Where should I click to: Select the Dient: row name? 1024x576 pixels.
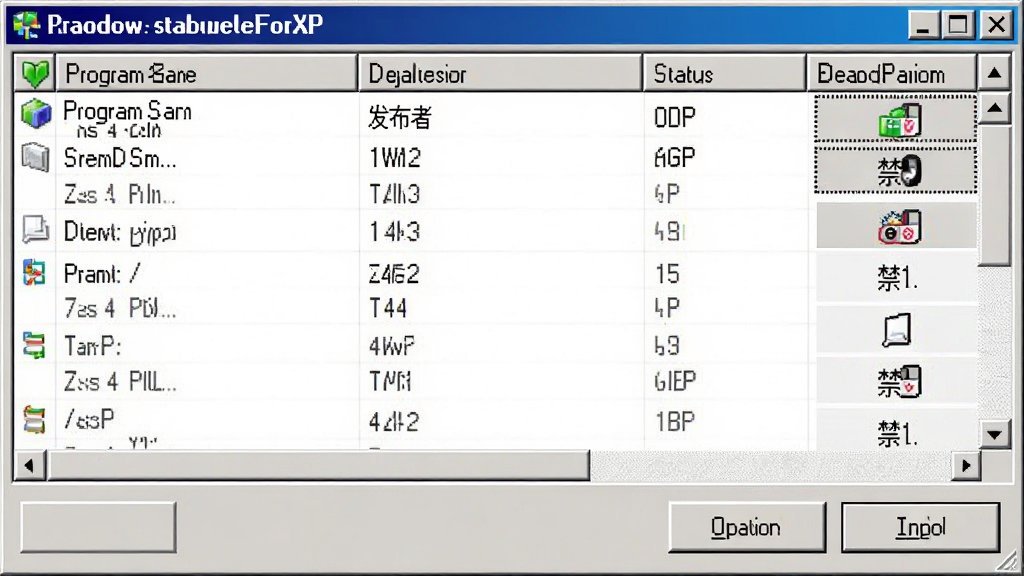120,232
